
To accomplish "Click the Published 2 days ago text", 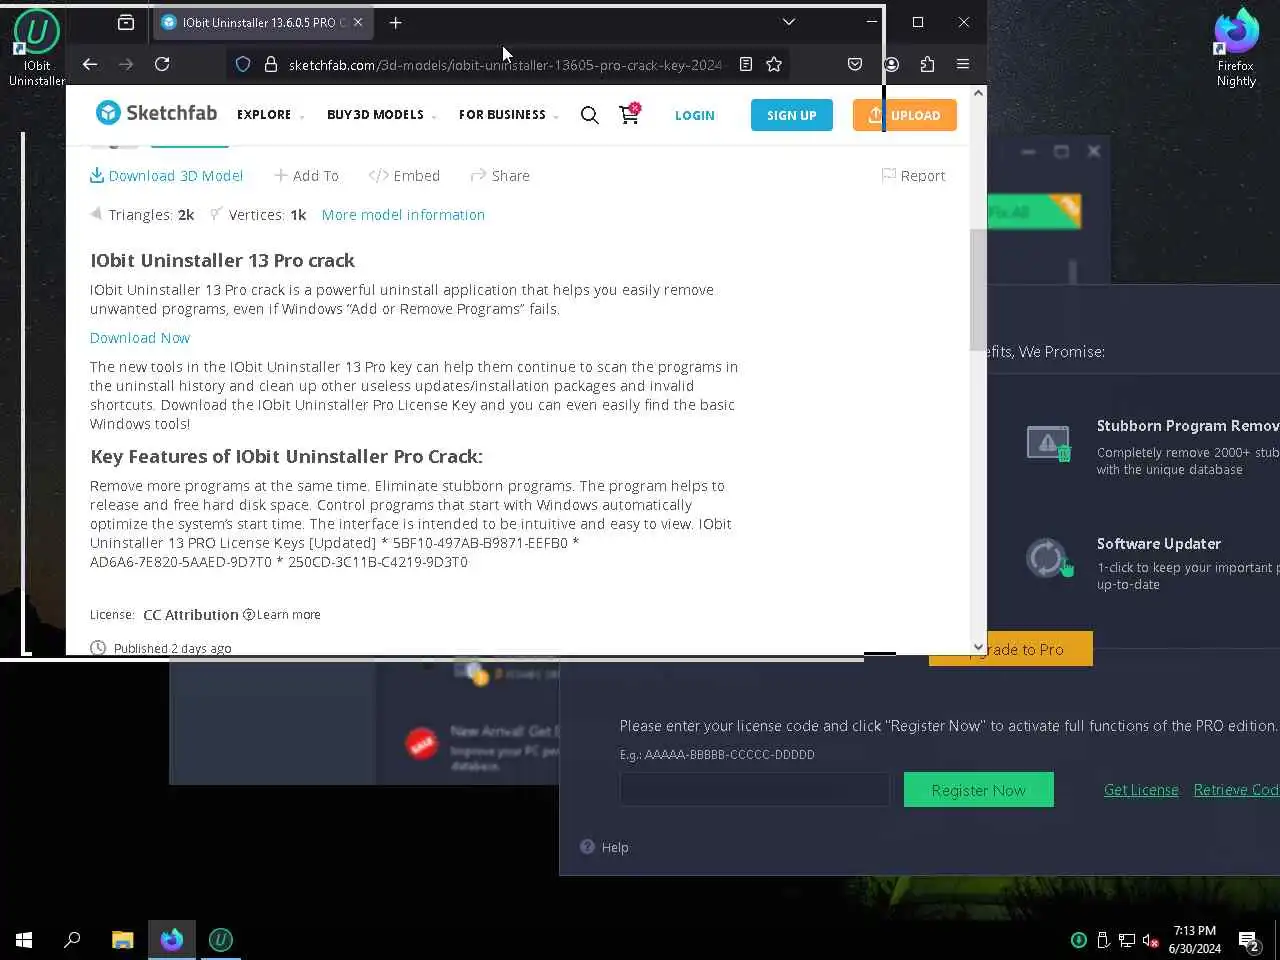I will (x=172, y=648).
